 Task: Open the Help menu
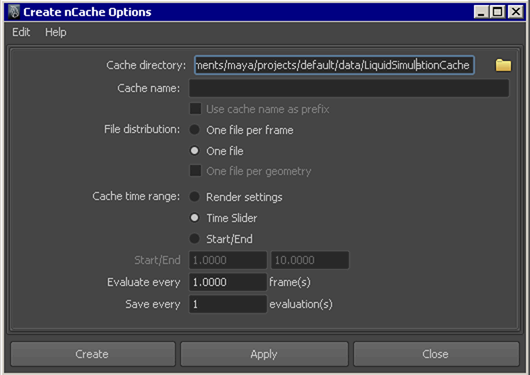56,32
